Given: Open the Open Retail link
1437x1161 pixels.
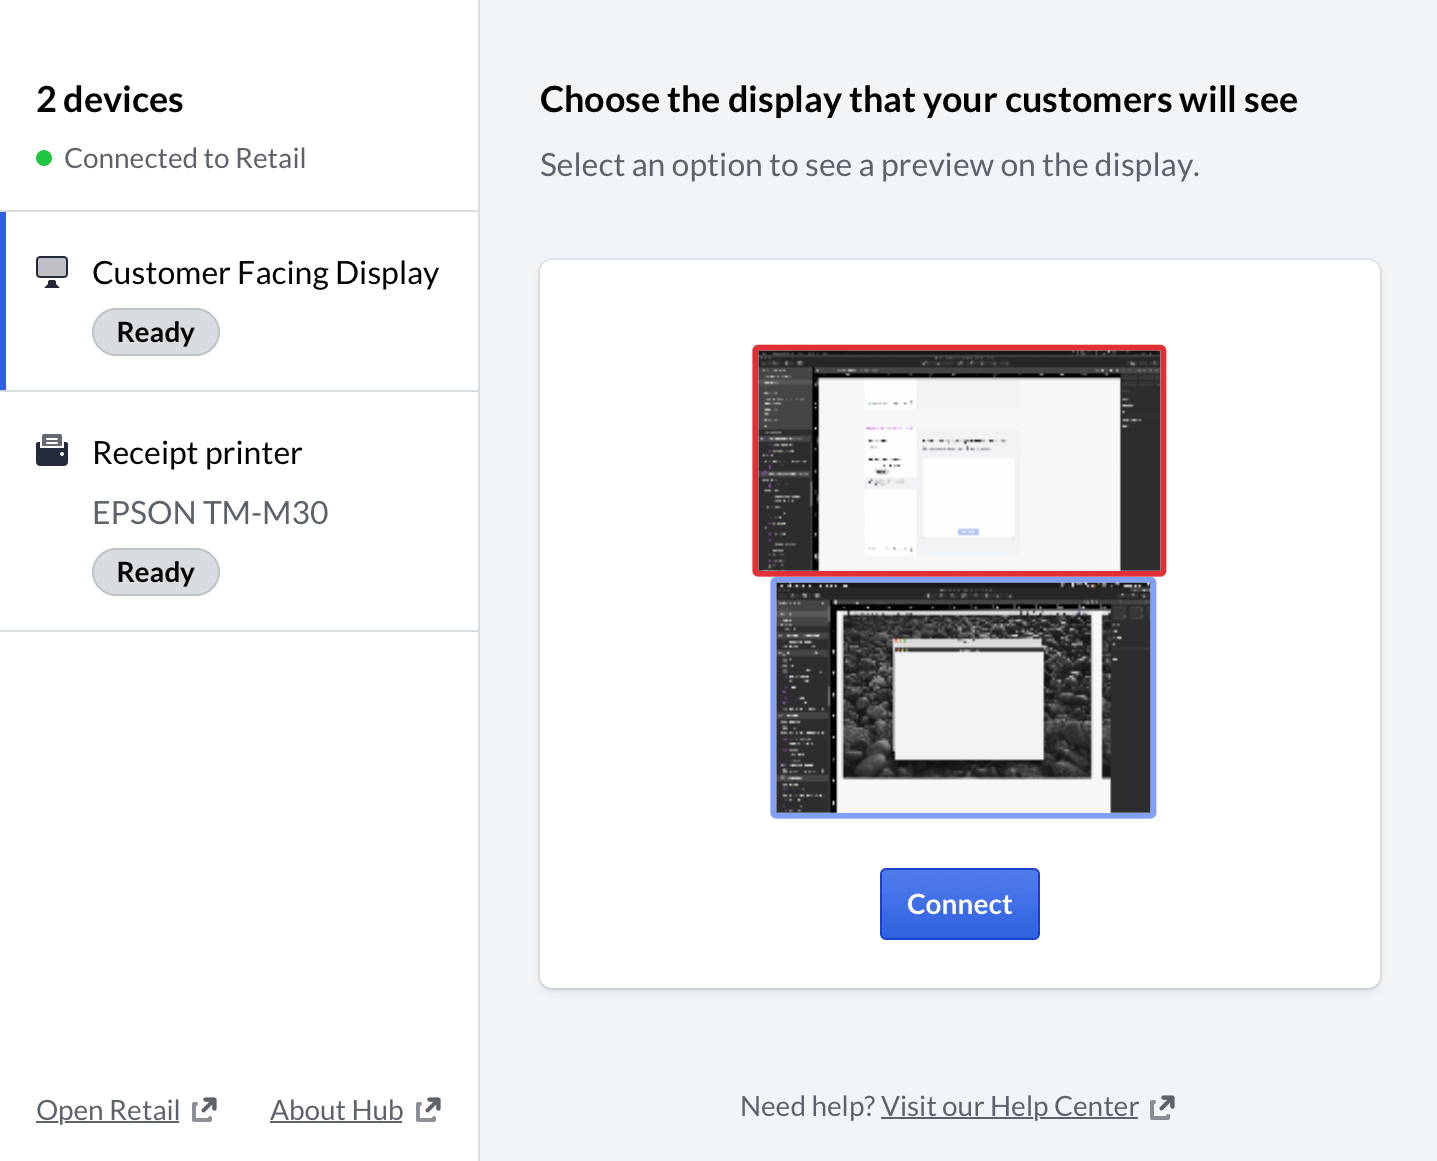Looking at the screenshot, I should tap(108, 1110).
